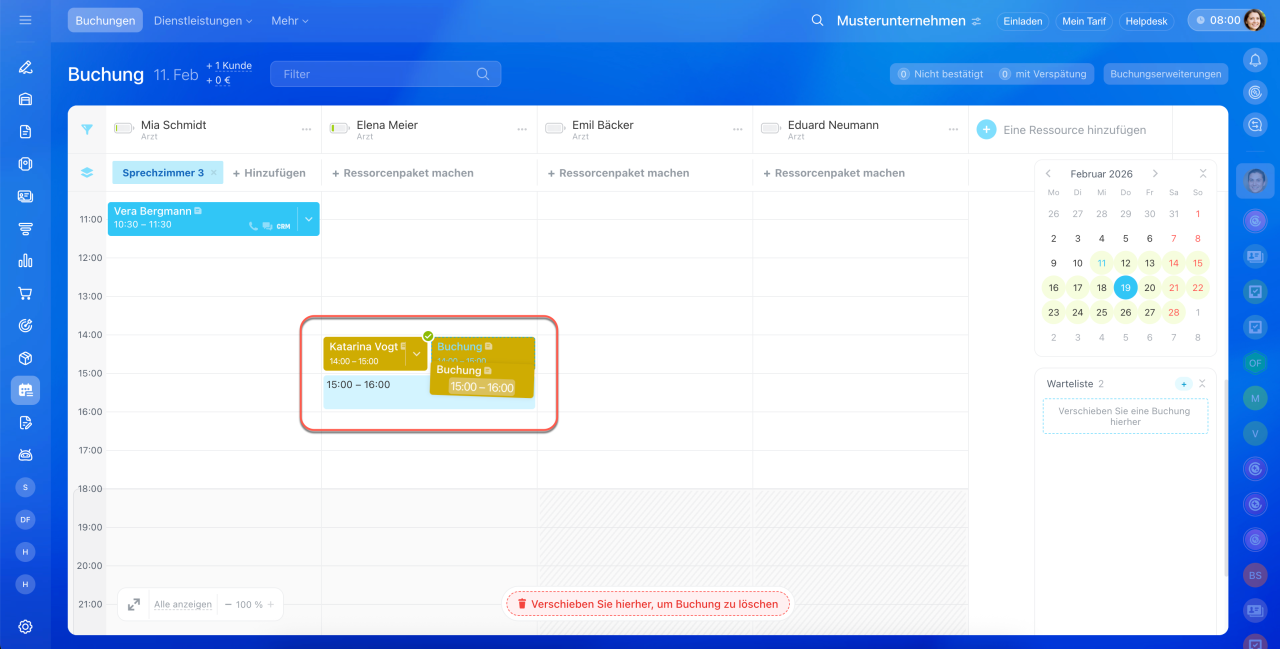Screen dimensions: 1280x649
Task: Expand Vera Bergmann booking chevron
Action: coord(308,219)
